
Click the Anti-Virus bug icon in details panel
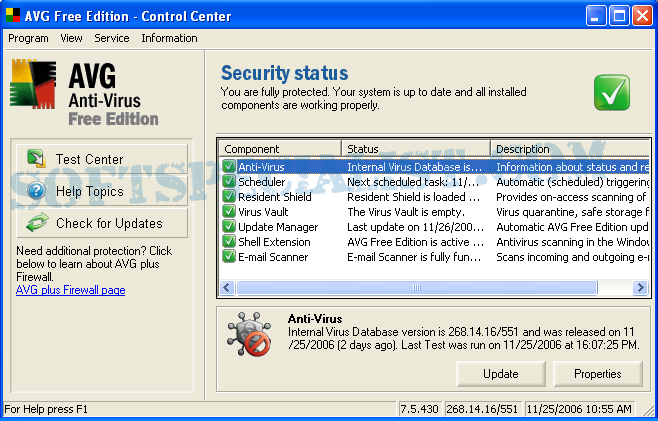249,334
